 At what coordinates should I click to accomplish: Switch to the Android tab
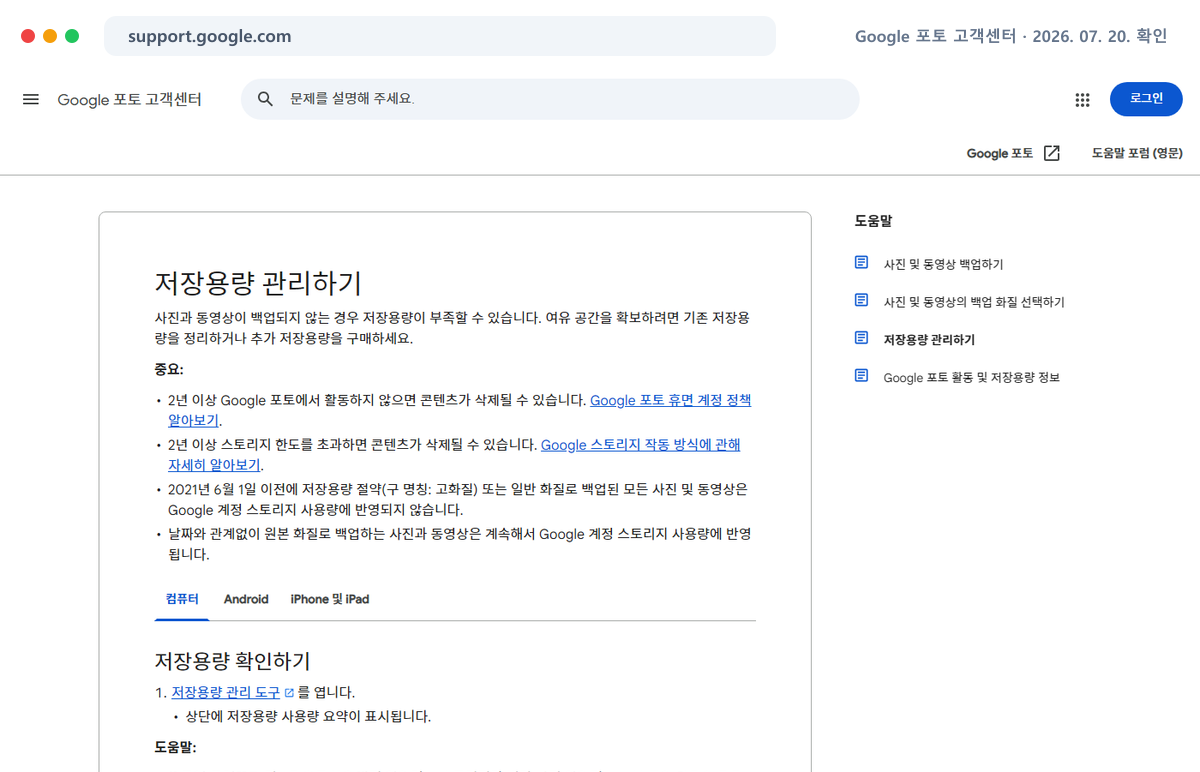click(x=246, y=599)
